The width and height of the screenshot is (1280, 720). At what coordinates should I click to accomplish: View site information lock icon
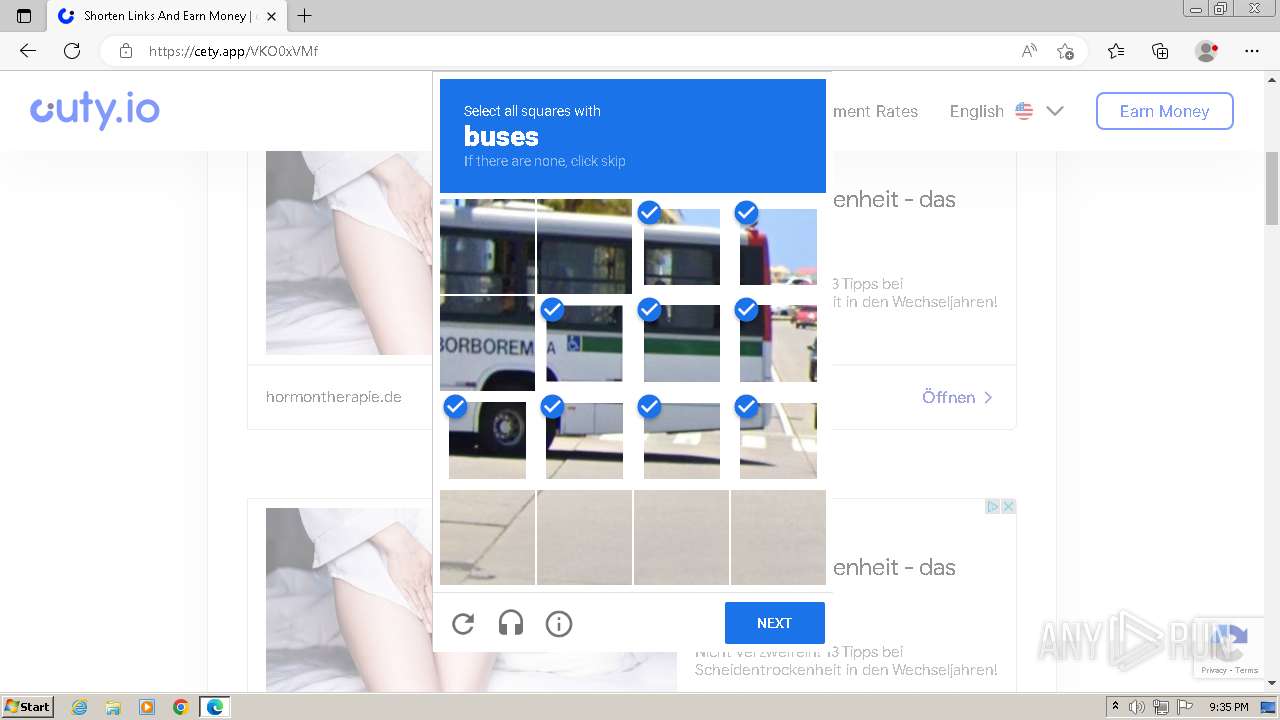(x=126, y=51)
